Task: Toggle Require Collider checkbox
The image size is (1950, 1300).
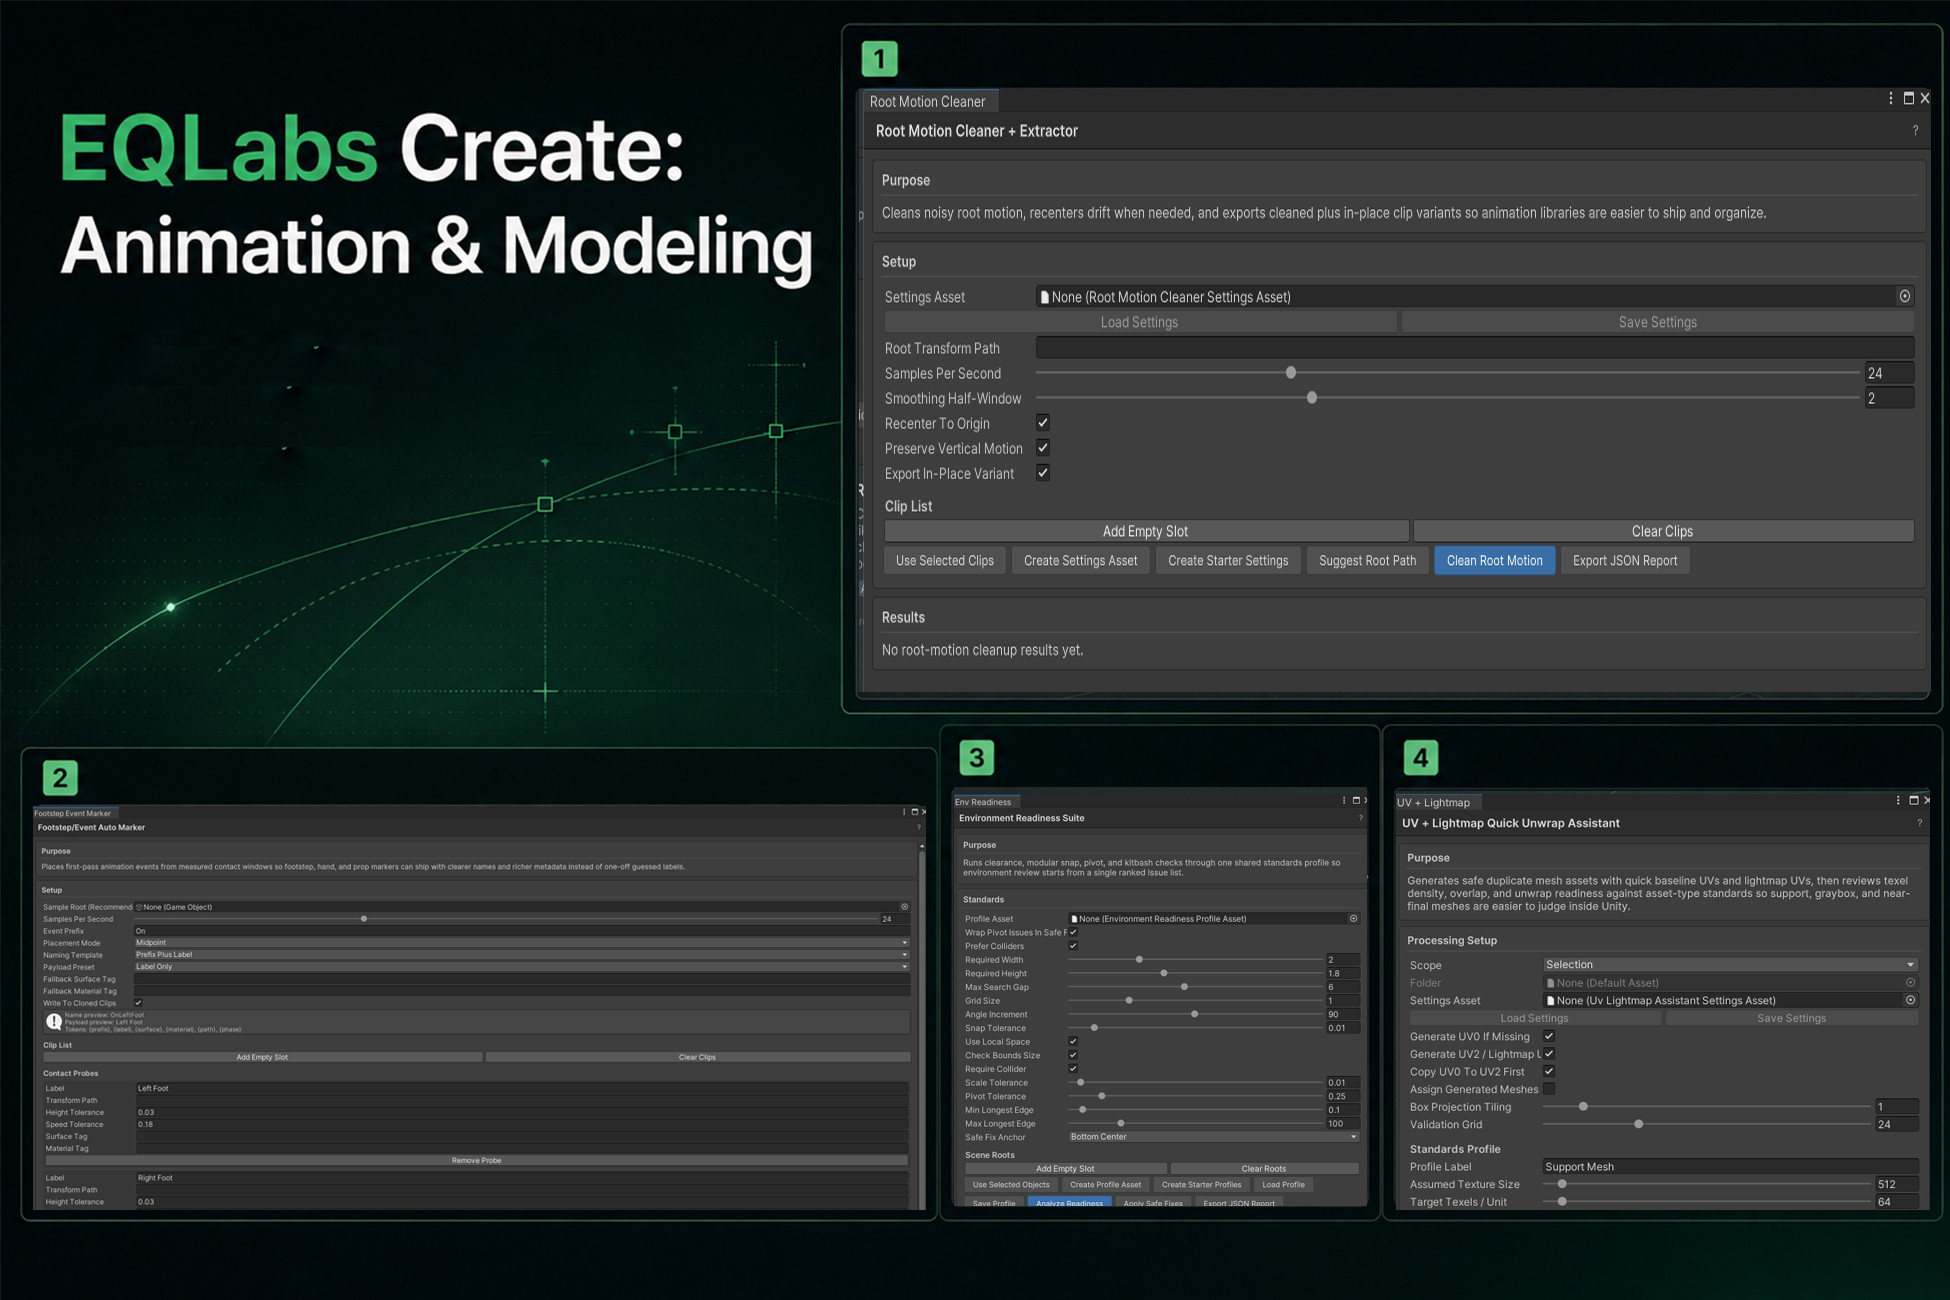Action: 1073,1068
